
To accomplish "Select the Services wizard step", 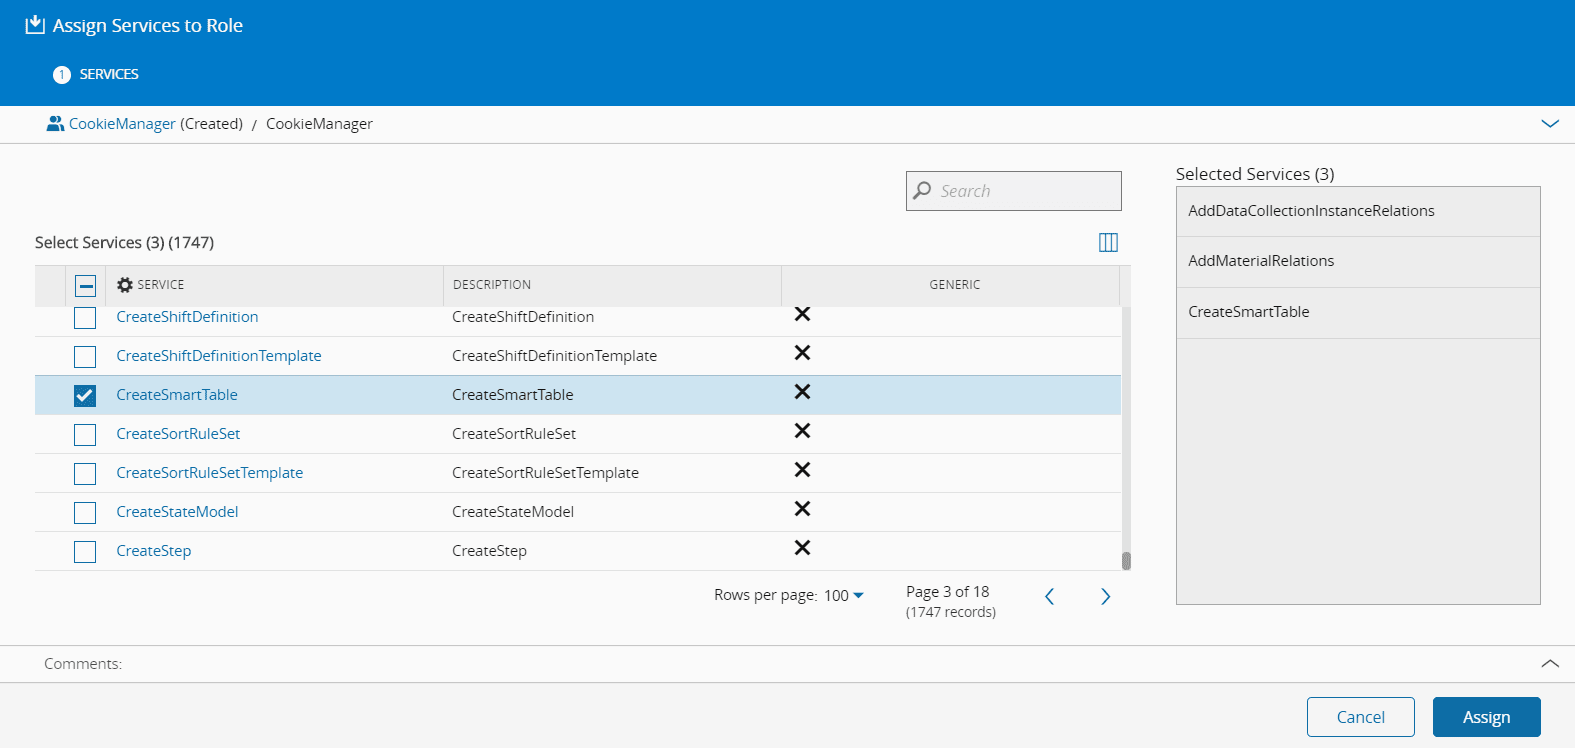I will click(97, 74).
